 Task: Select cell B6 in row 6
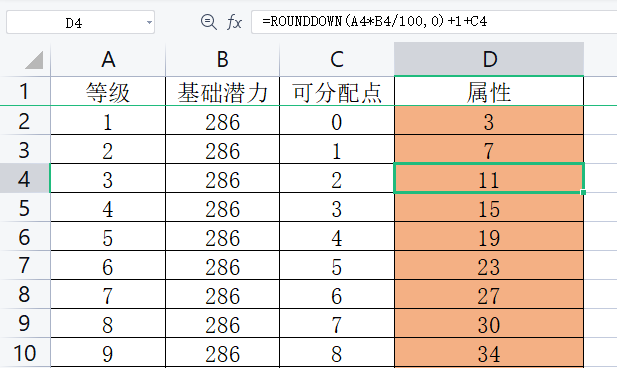coord(222,236)
